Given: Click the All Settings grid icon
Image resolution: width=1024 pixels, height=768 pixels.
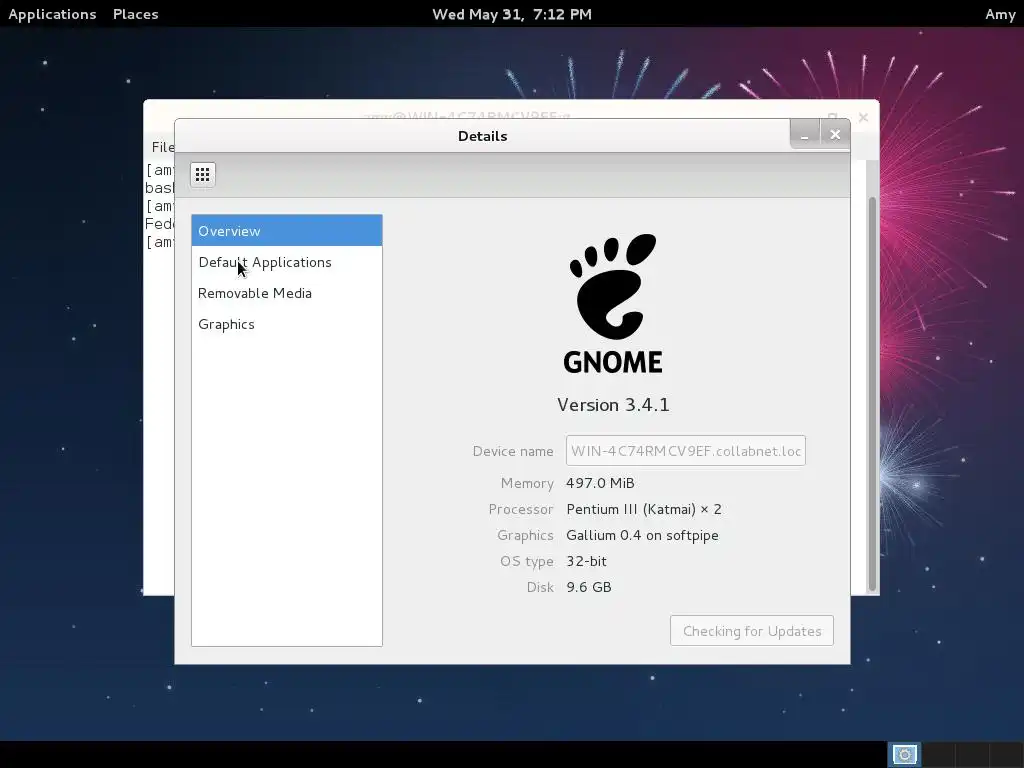Looking at the screenshot, I should click(202, 174).
